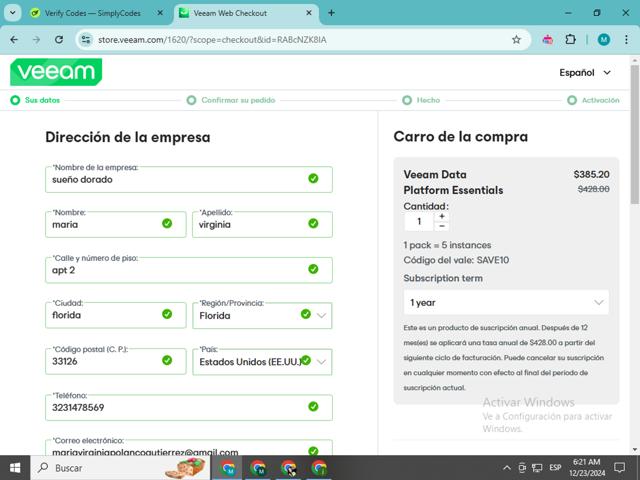This screenshot has height=480, width=640.
Task: Bookmark this page with the star icon
Action: click(x=516, y=40)
